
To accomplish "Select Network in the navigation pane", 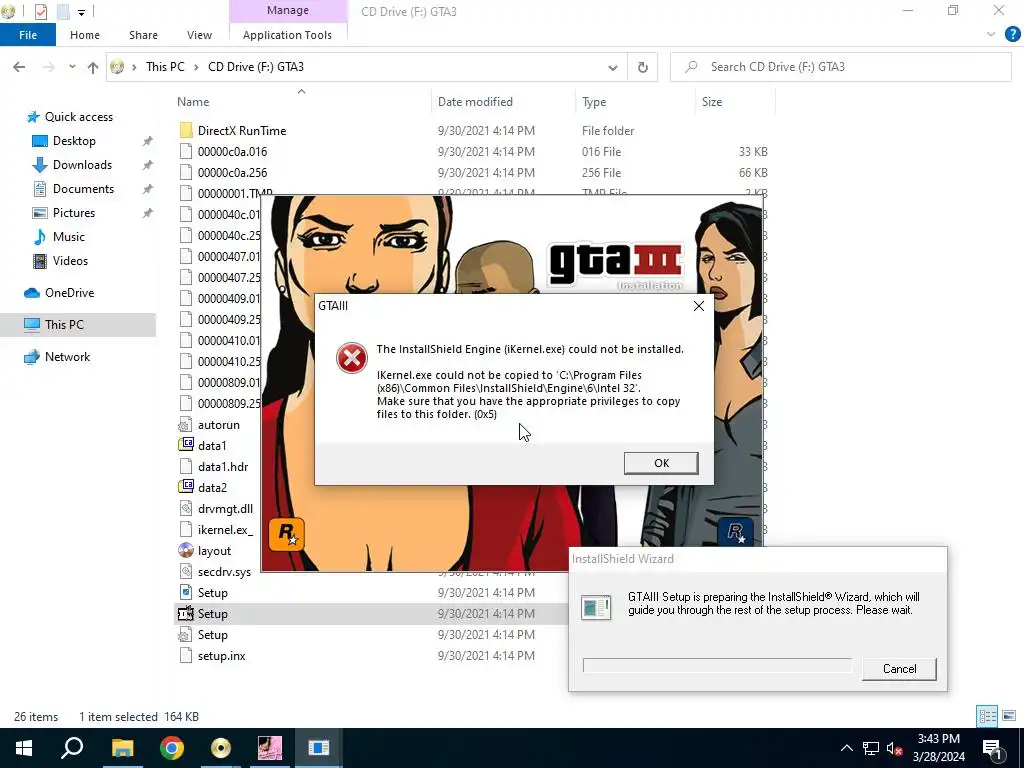I will (x=67, y=357).
